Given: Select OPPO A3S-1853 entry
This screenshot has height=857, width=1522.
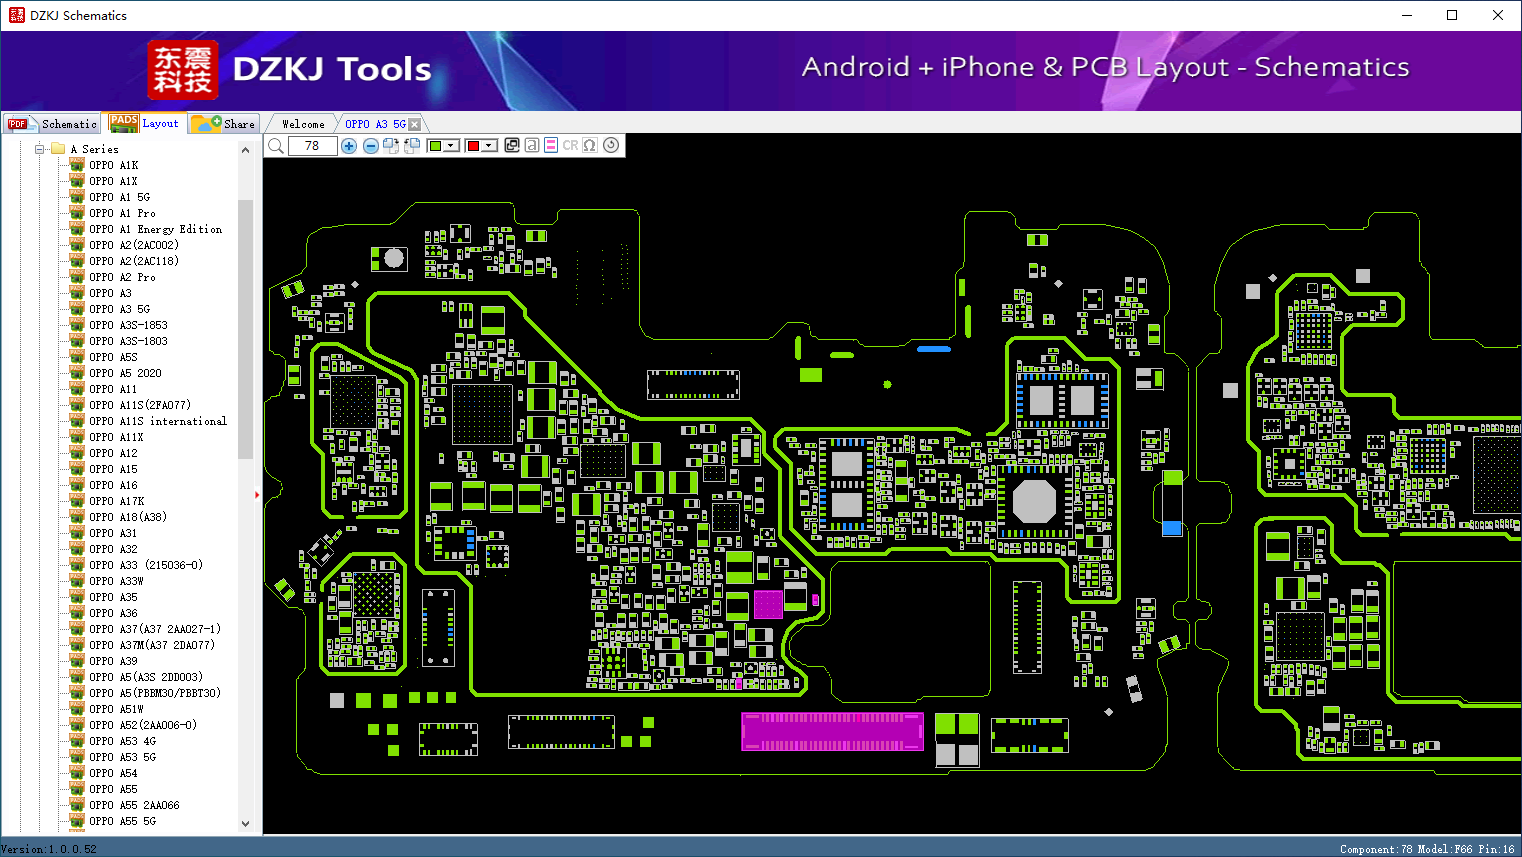Looking at the screenshot, I should pos(128,325).
